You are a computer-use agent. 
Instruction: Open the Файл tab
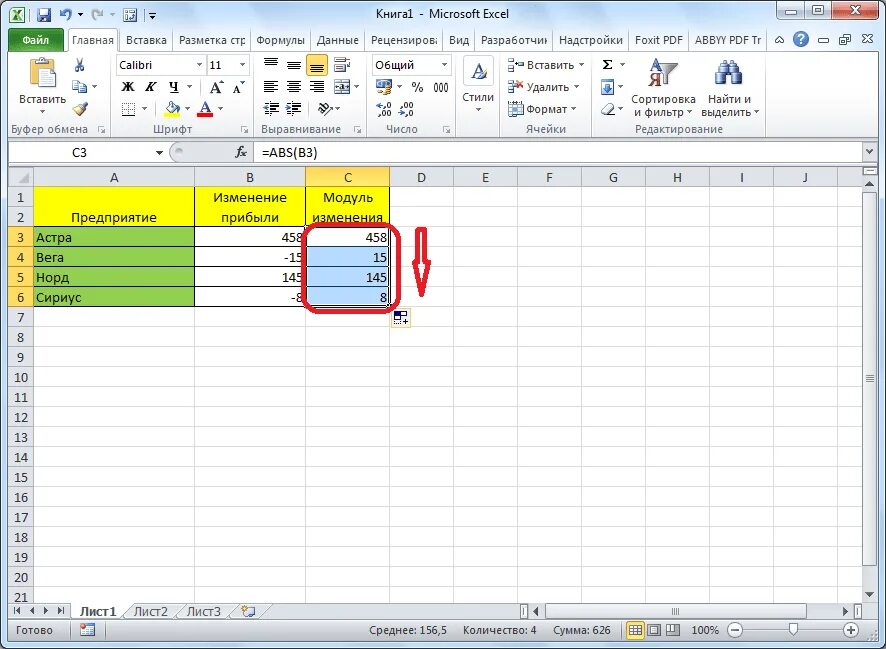point(36,40)
